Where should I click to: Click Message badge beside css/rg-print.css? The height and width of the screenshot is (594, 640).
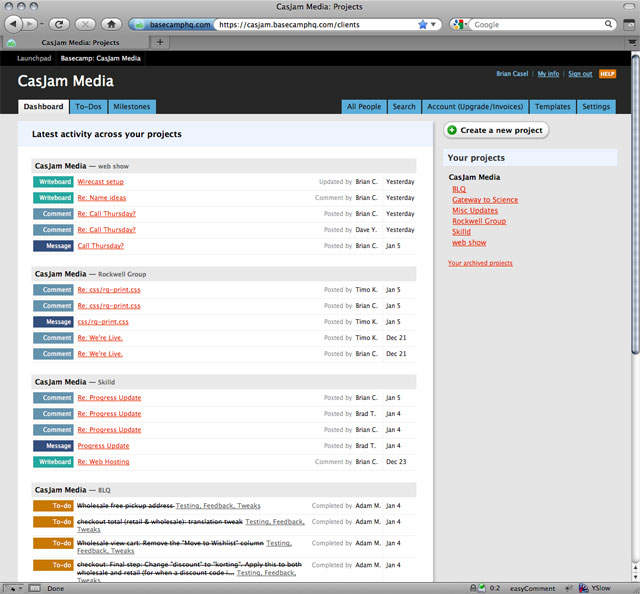(53, 322)
